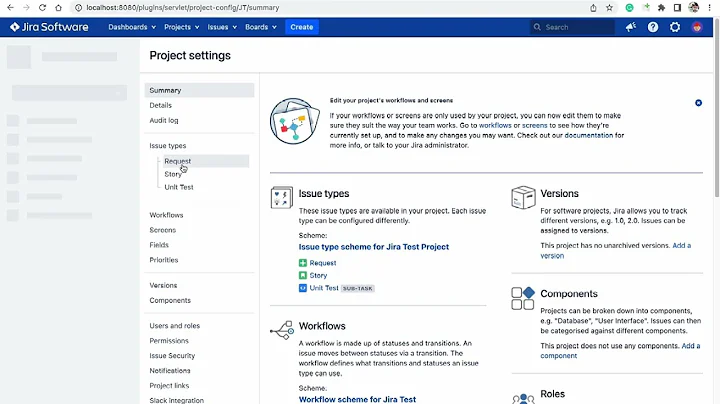
Task: Open Issue type scheme for Jira Test Project
Action: pyautogui.click(x=374, y=247)
